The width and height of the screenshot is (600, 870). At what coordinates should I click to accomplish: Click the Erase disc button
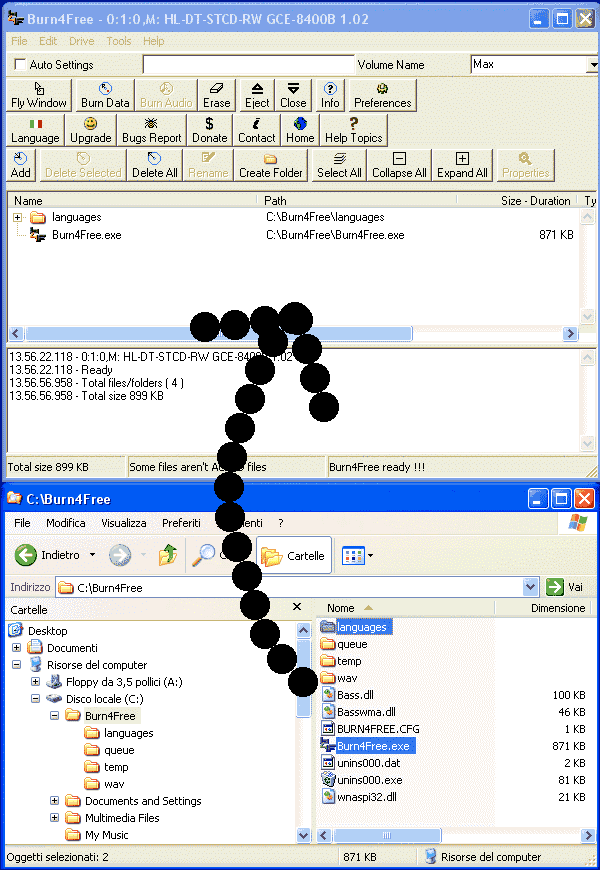pyautogui.click(x=216, y=95)
